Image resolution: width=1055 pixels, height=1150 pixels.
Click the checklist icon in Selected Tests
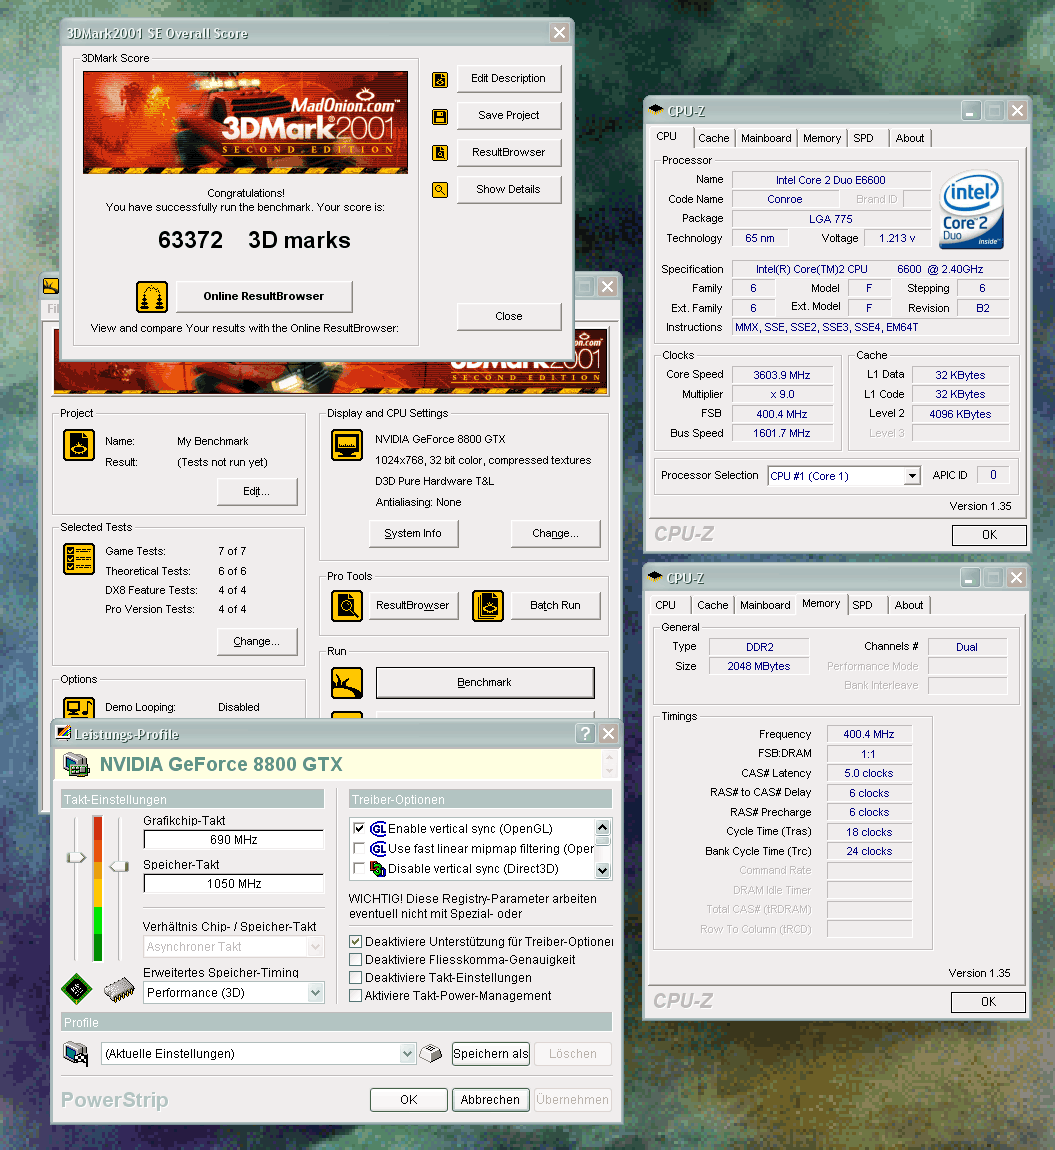point(79,559)
